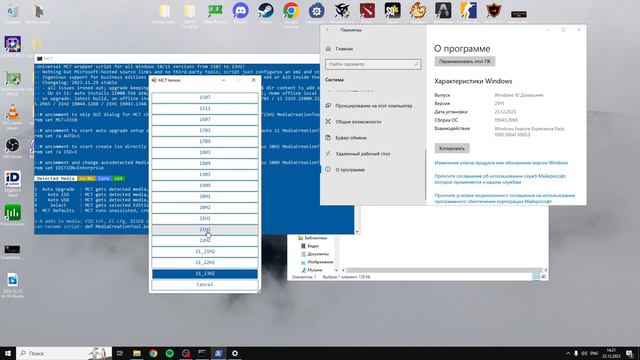Image resolution: width=640 pixels, height=360 pixels.
Task: Click back arrow in Settings window
Action: 328,30
